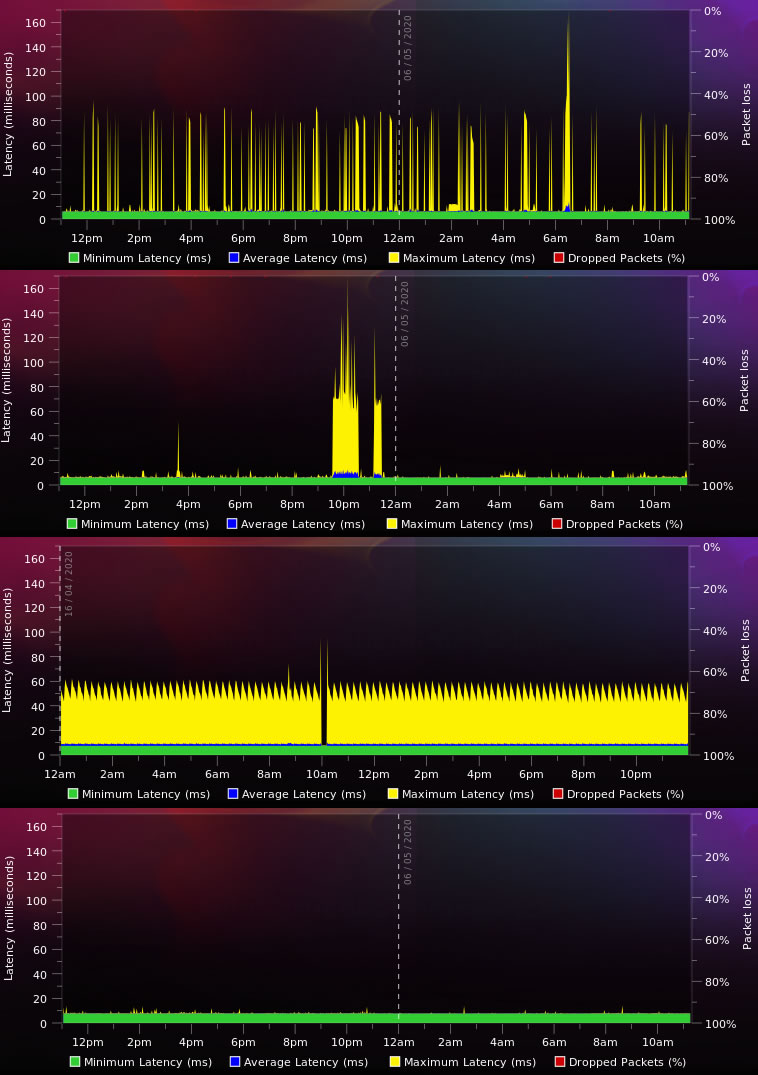Click the "160" latency tick in second graph
The image size is (758, 1075).
point(34,289)
